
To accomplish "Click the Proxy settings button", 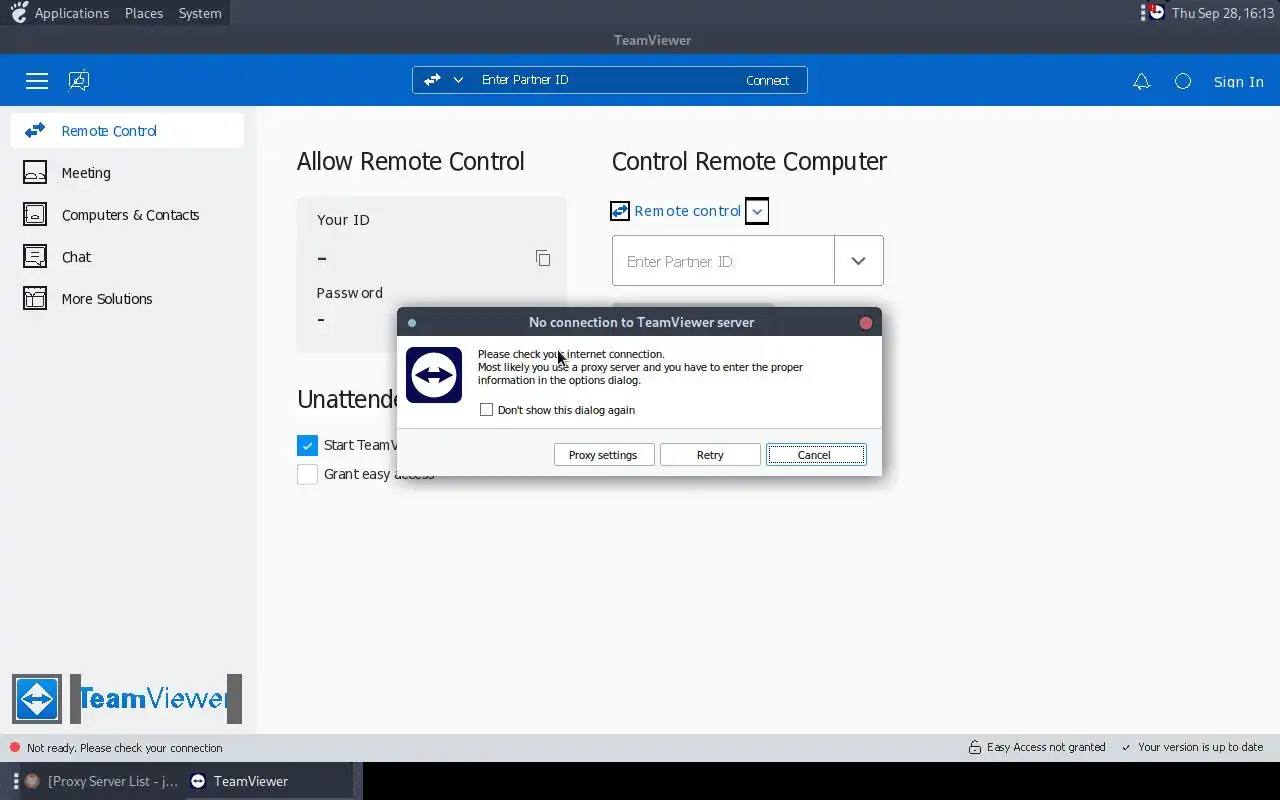I will click(x=603, y=455).
